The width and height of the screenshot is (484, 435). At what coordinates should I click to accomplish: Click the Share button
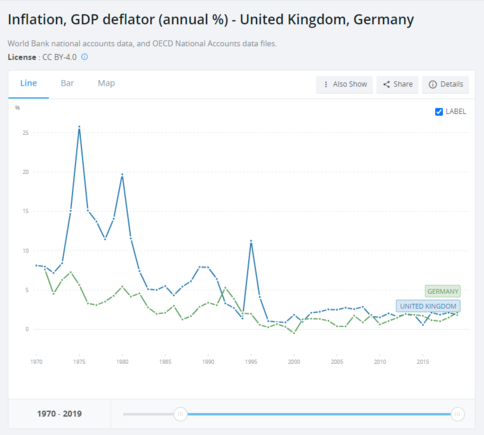coord(397,85)
